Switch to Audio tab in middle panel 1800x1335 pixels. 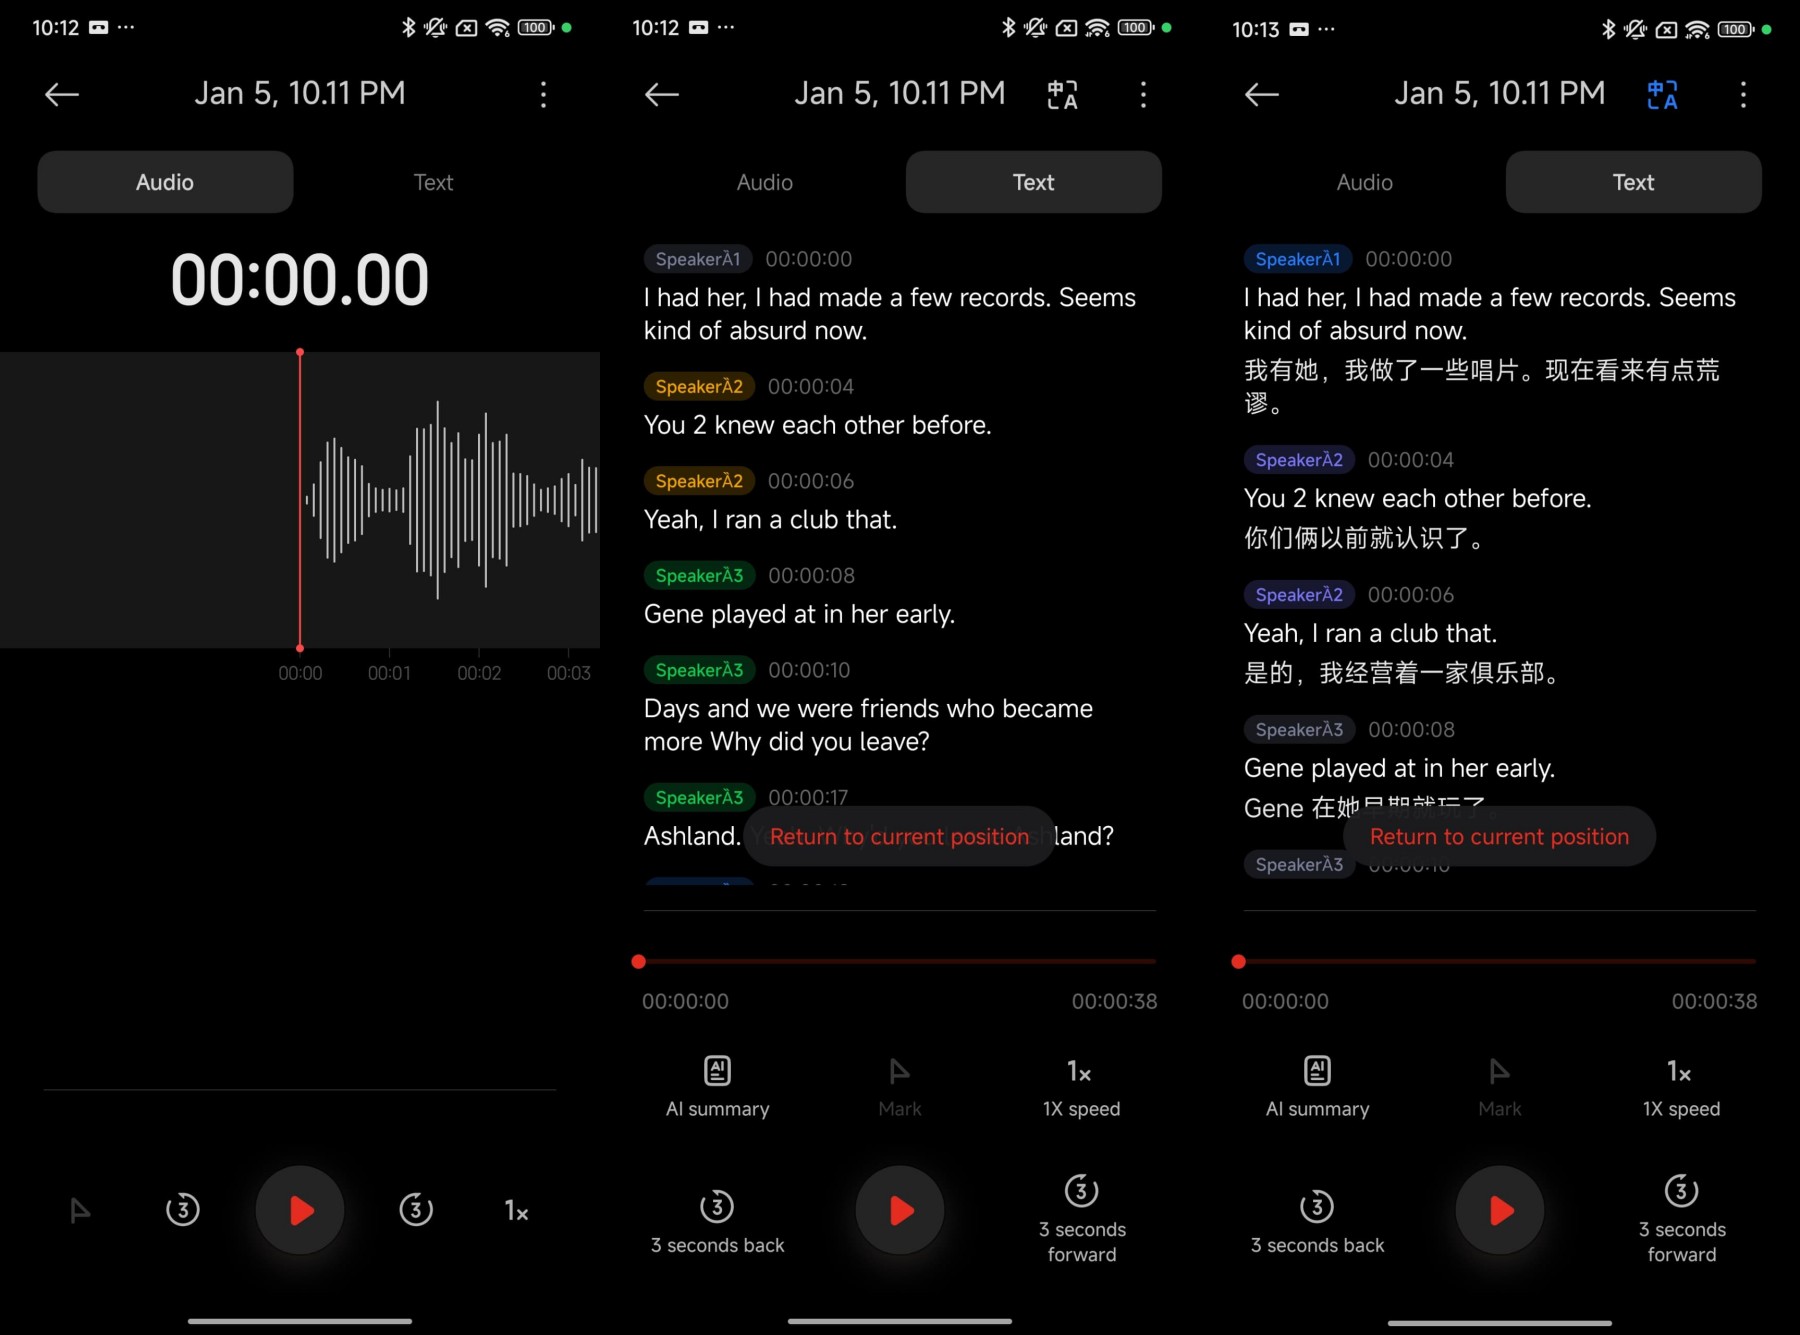(765, 182)
